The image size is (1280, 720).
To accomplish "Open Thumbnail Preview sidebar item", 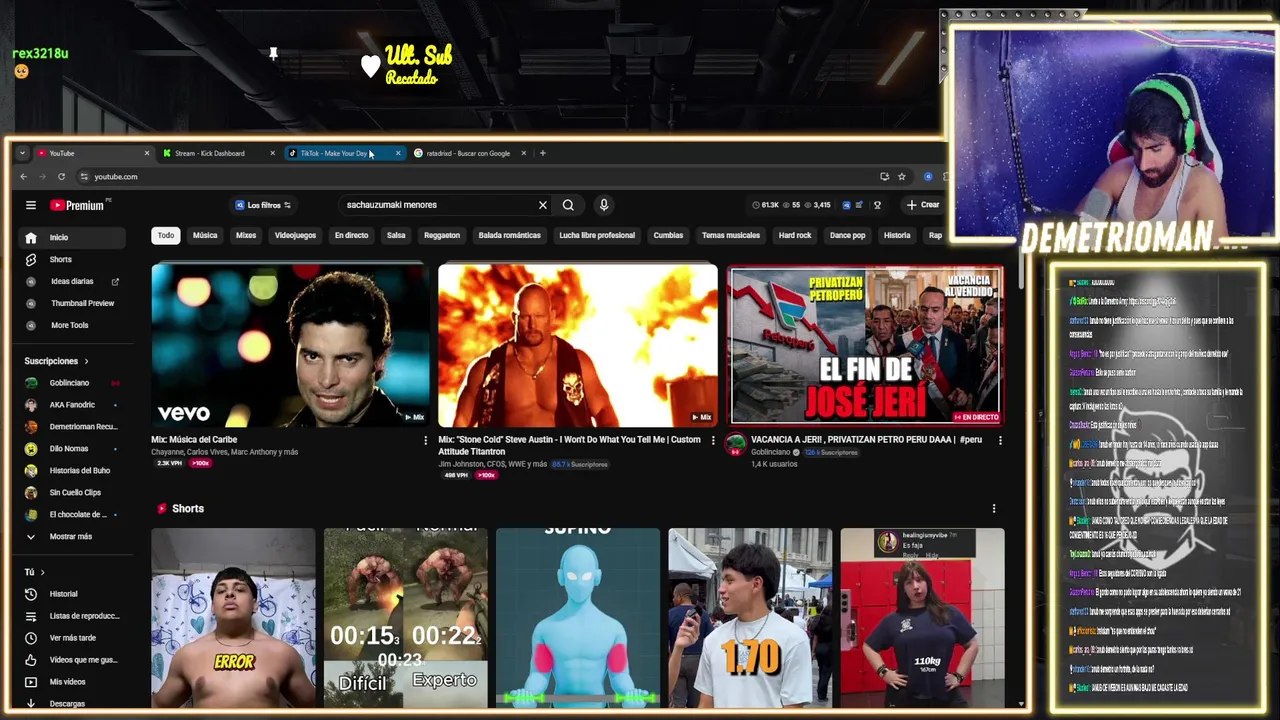I will pyautogui.click(x=72, y=303).
